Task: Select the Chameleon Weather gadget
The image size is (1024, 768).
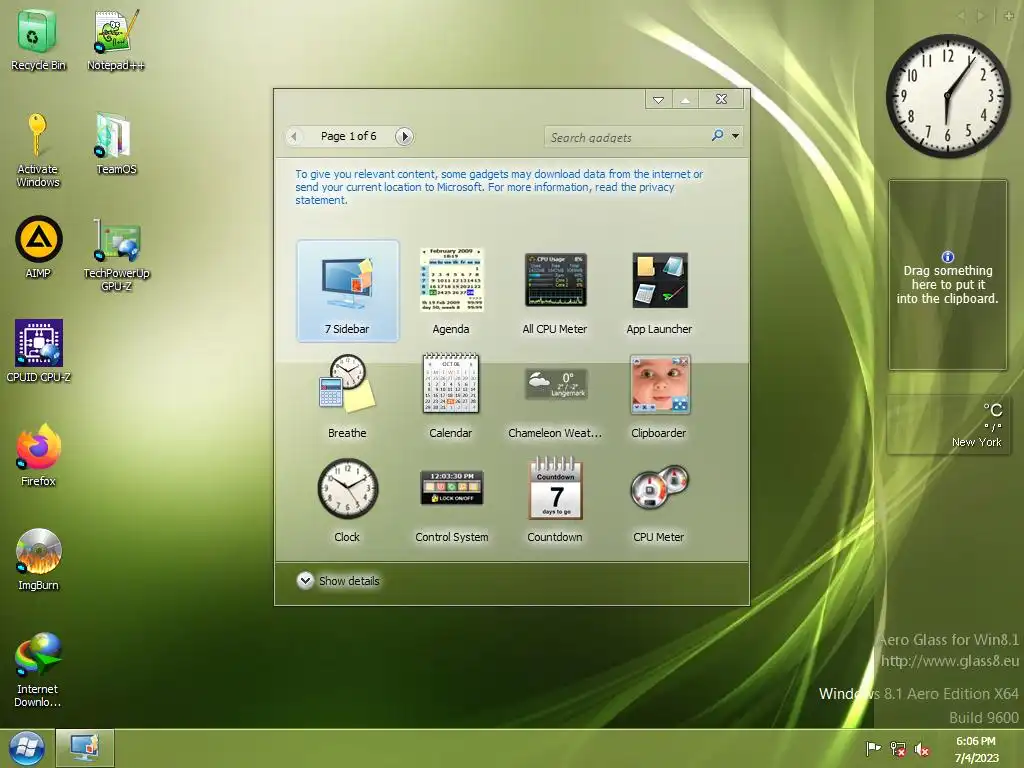Action: pyautogui.click(x=555, y=402)
